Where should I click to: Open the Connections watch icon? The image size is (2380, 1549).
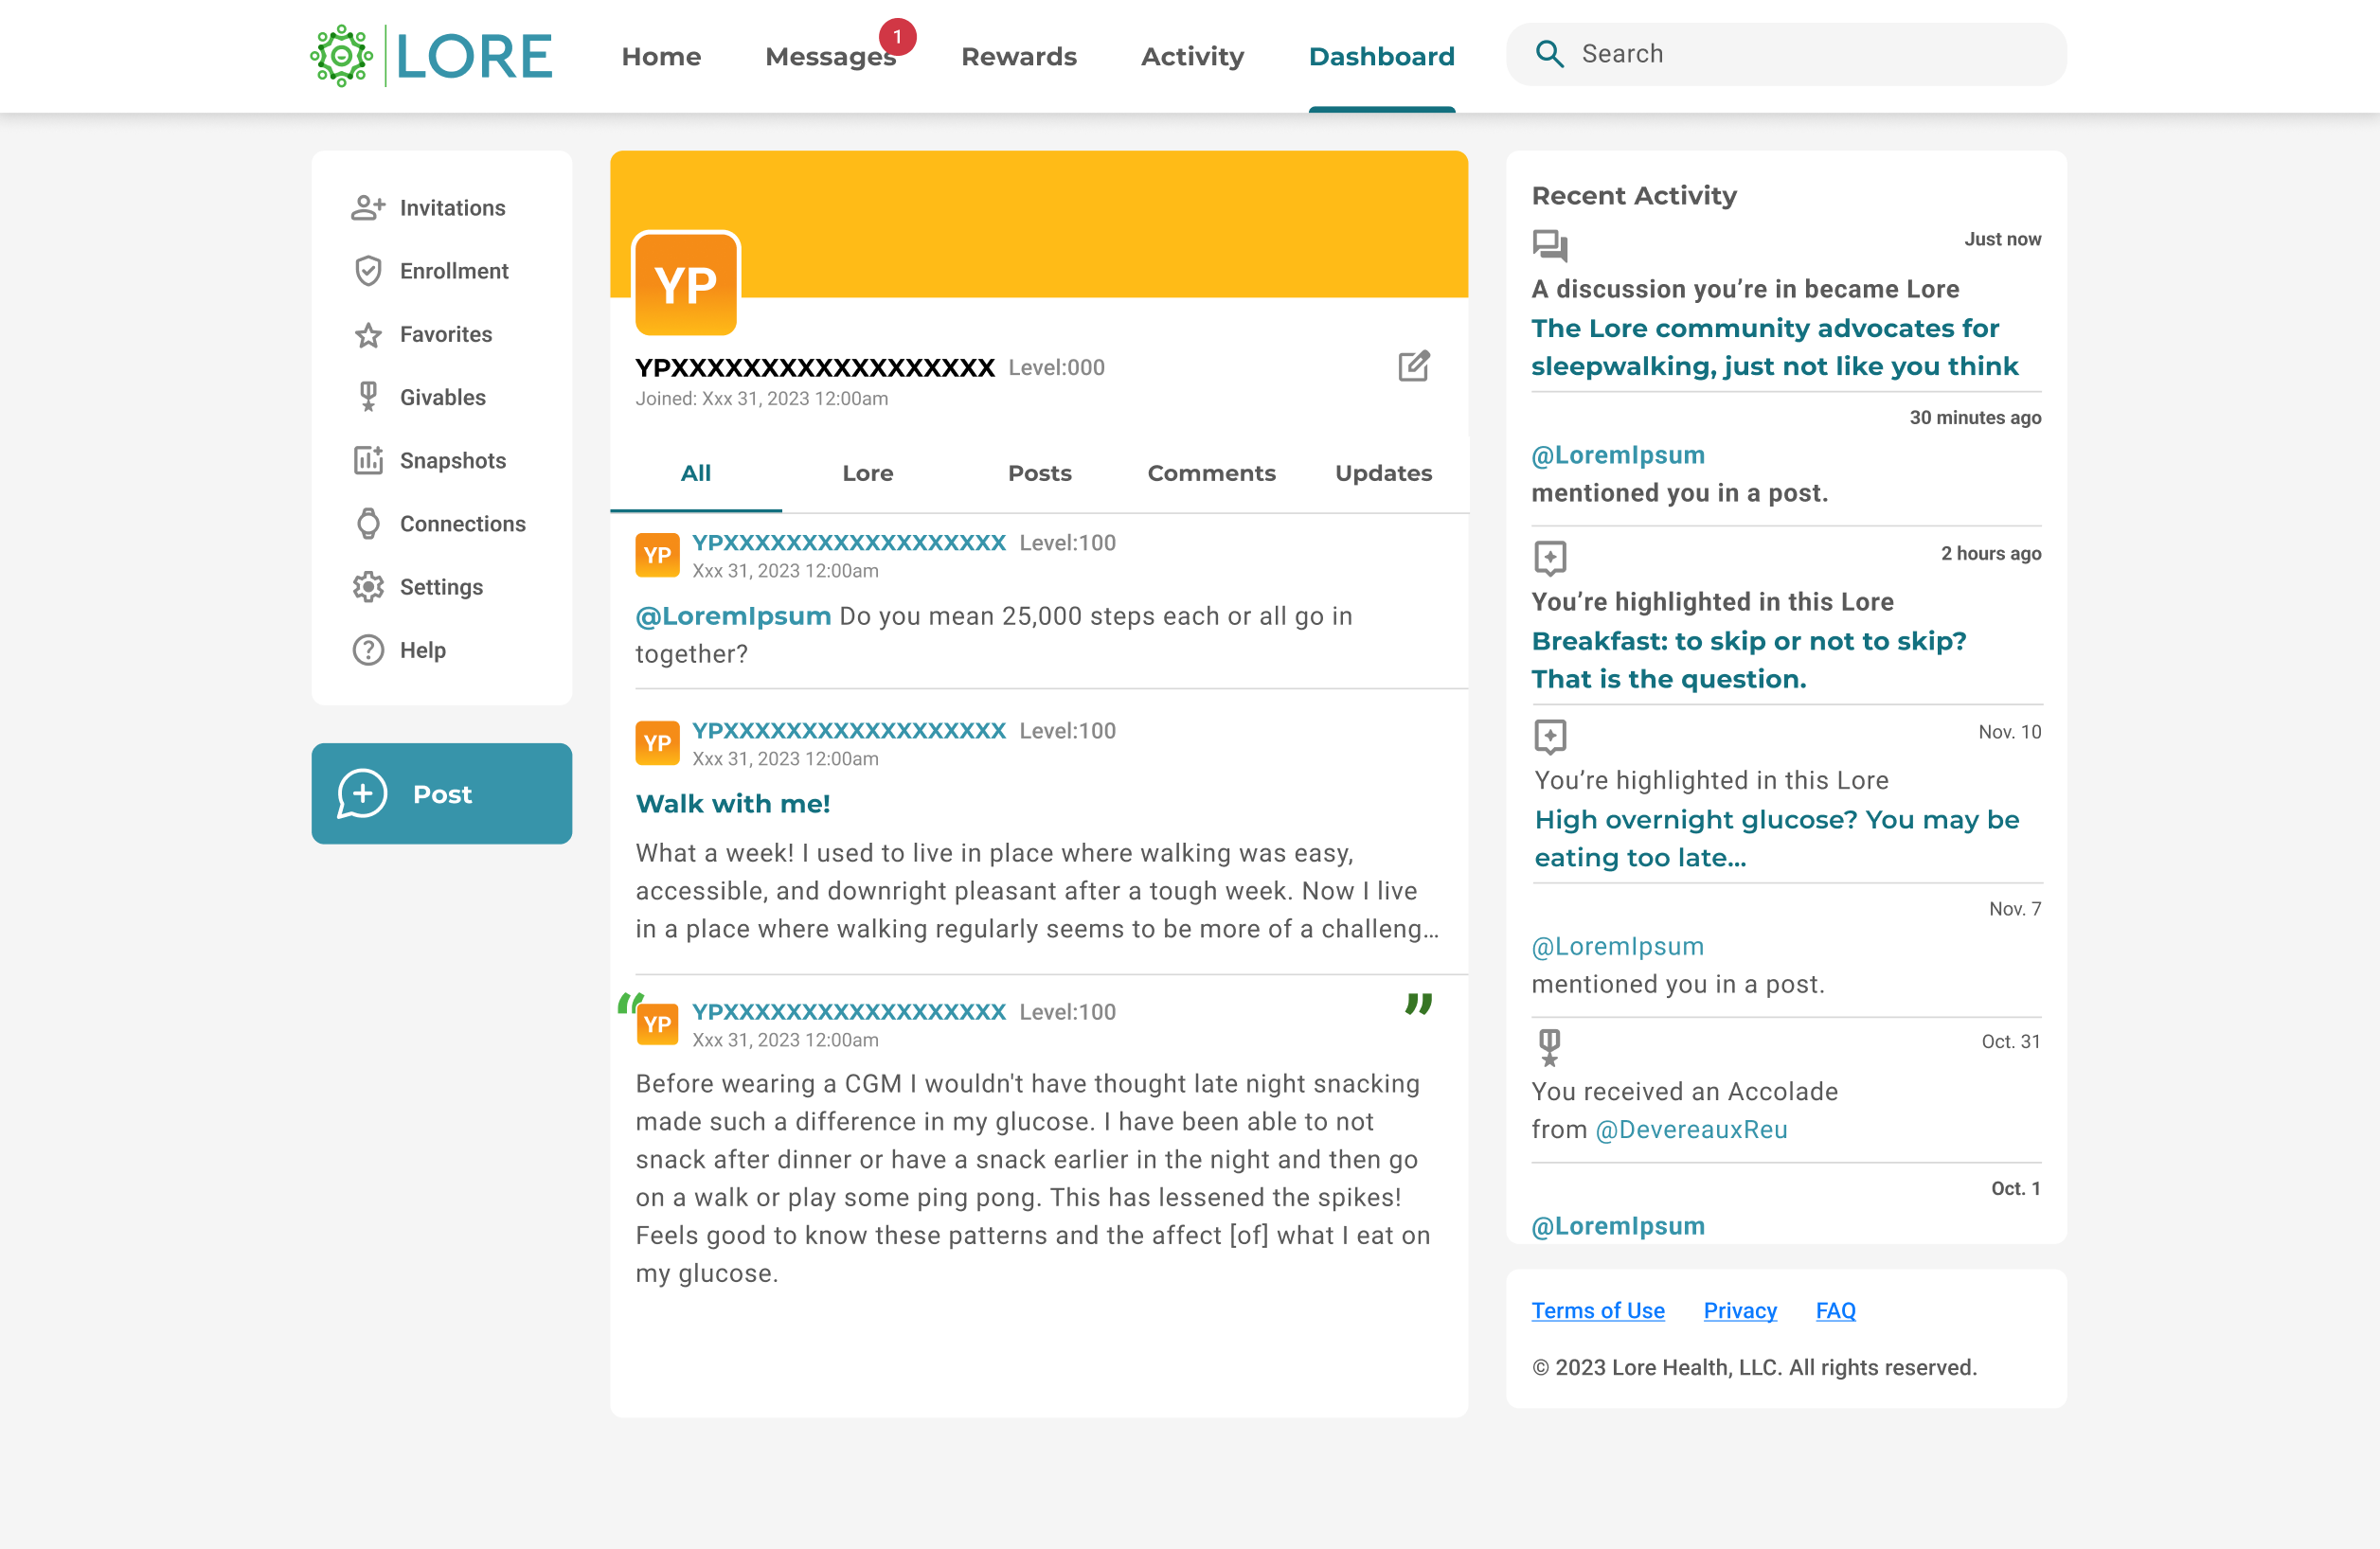368,523
